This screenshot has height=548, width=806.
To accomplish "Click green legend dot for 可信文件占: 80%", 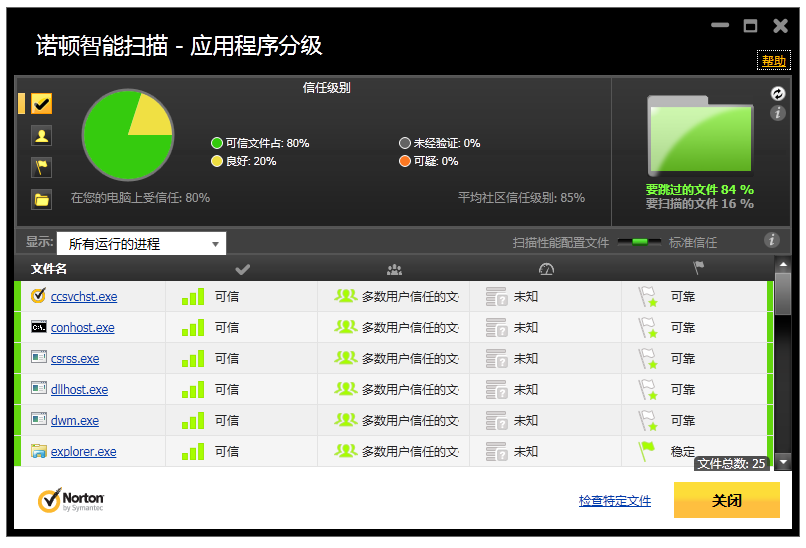I will [x=216, y=143].
